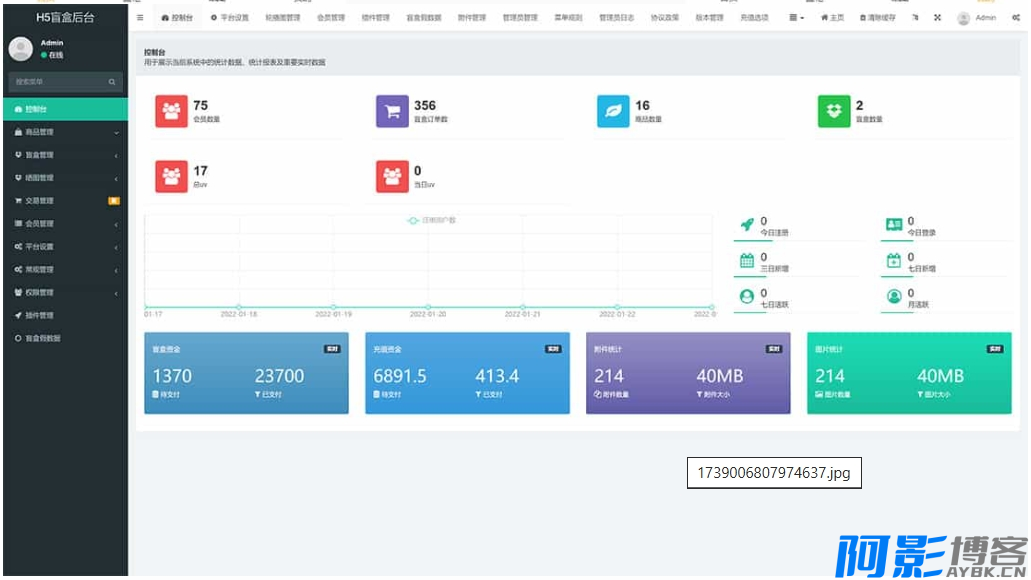
Task: Toggle the 注册用户数 chart legend
Action: coord(431,220)
